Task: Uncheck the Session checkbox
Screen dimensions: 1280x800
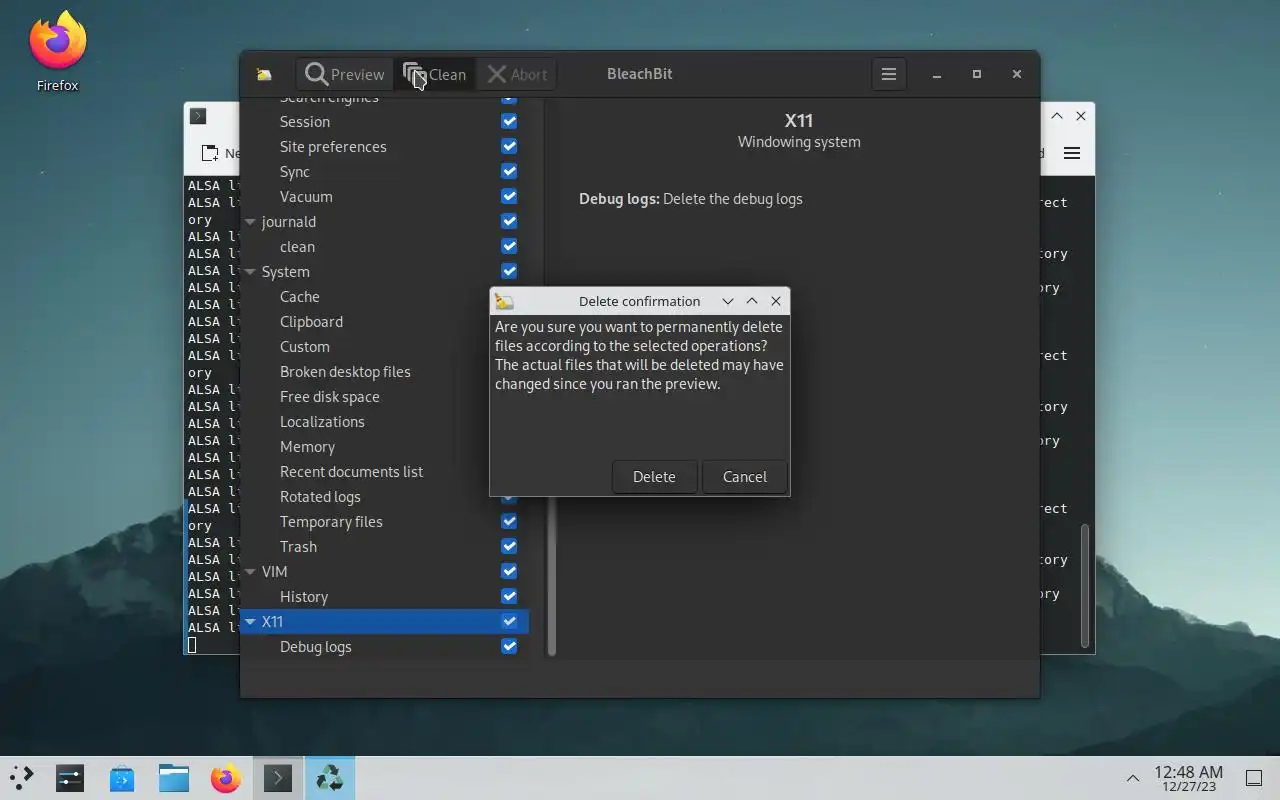Action: pyautogui.click(x=509, y=121)
